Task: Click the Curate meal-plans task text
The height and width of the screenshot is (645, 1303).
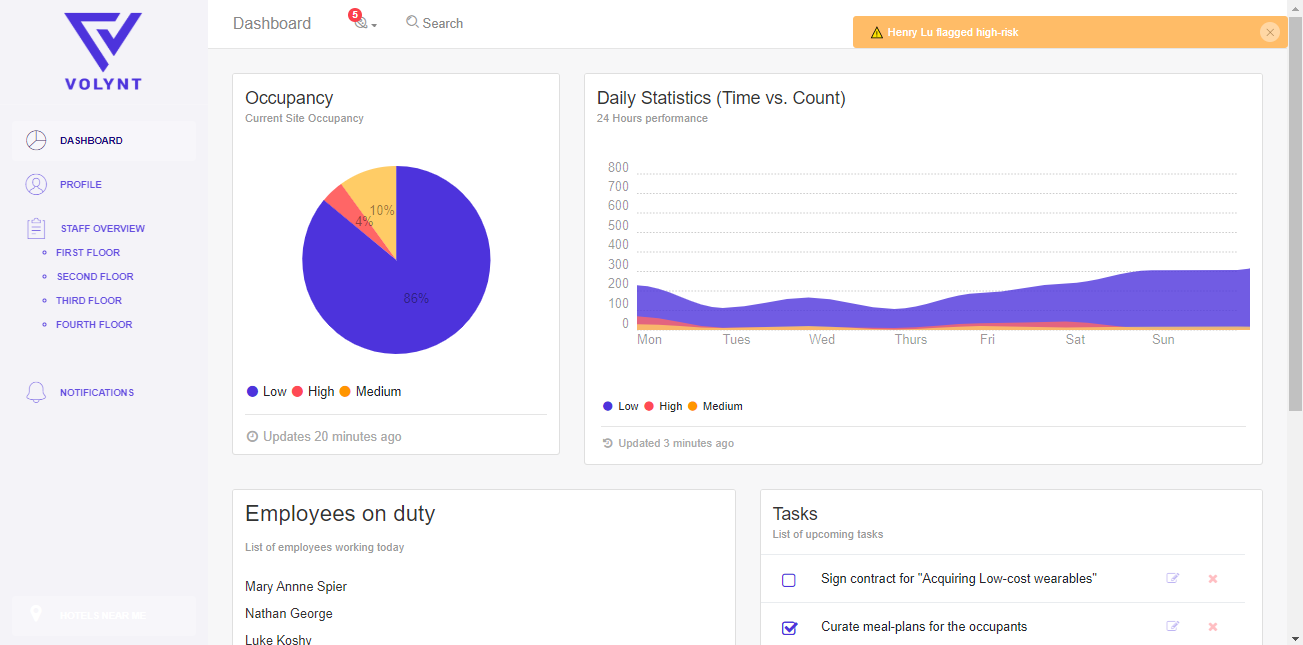Action: pos(924,627)
